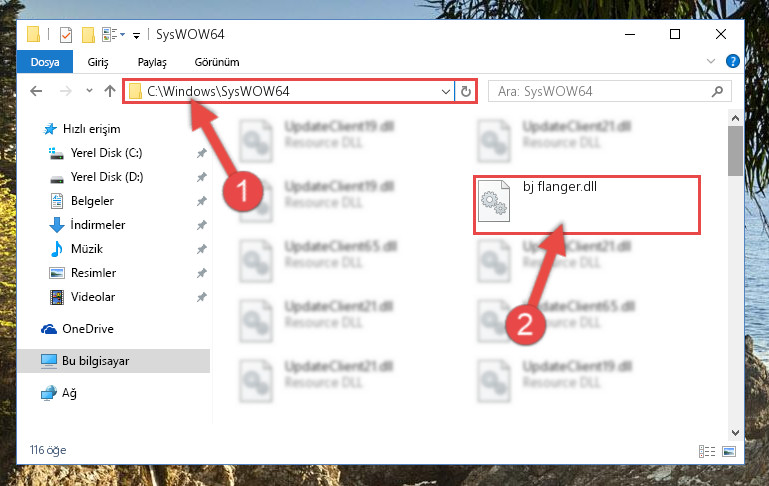Screen dimensions: 769x486
Task: Switch to large thumbnails view icon
Action: click(x=729, y=451)
